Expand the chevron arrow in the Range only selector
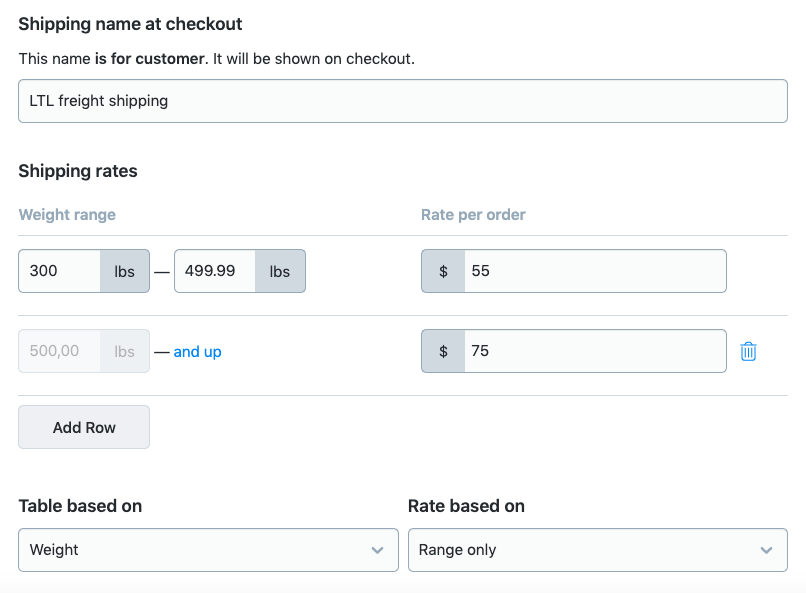This screenshot has width=806, height=593. [x=766, y=550]
